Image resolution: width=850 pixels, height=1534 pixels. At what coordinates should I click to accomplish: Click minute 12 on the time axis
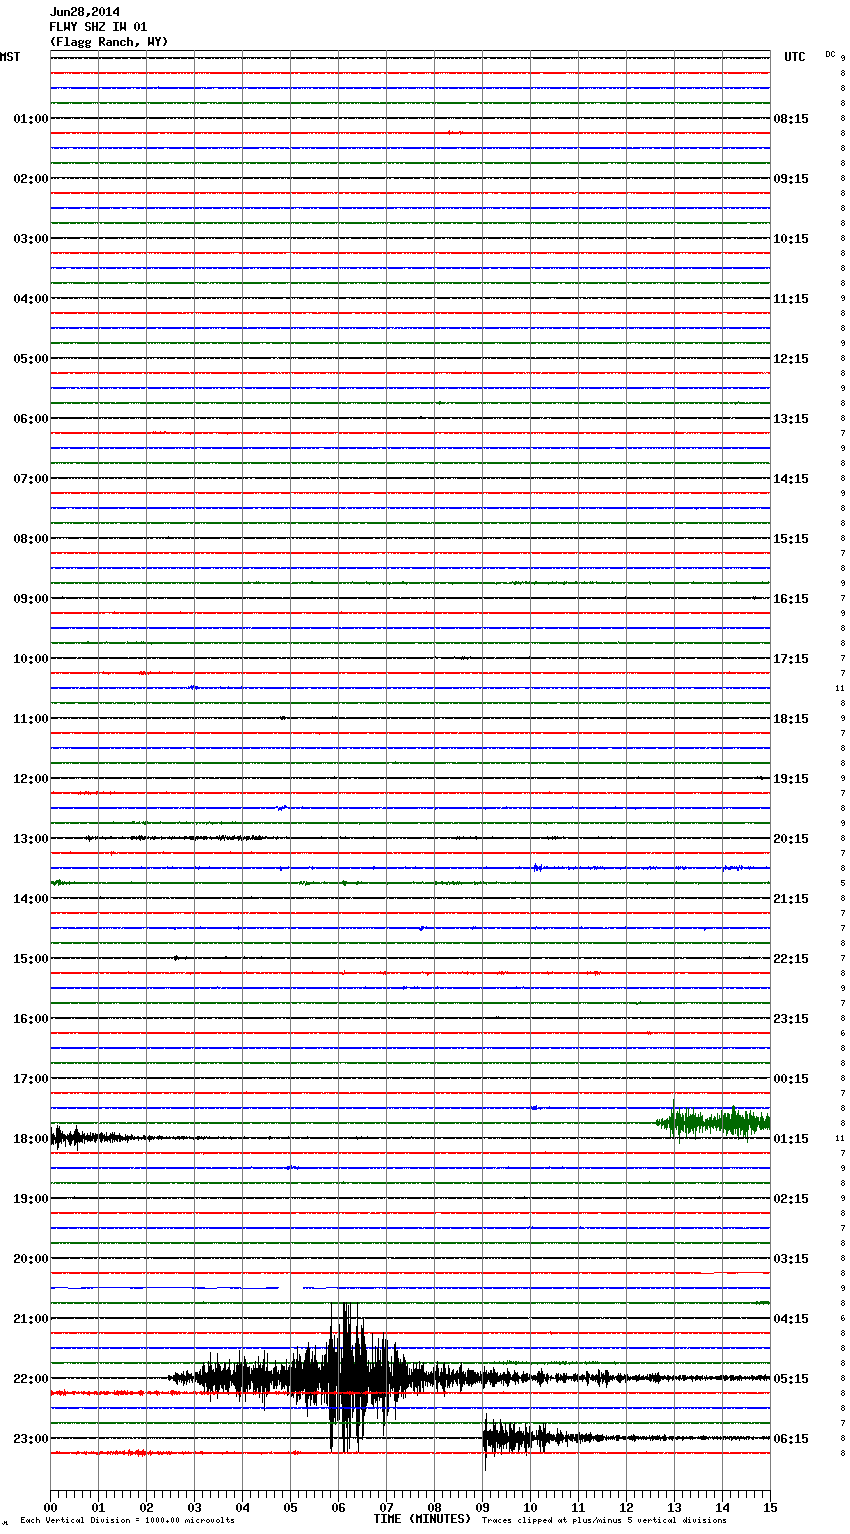[x=626, y=1507]
